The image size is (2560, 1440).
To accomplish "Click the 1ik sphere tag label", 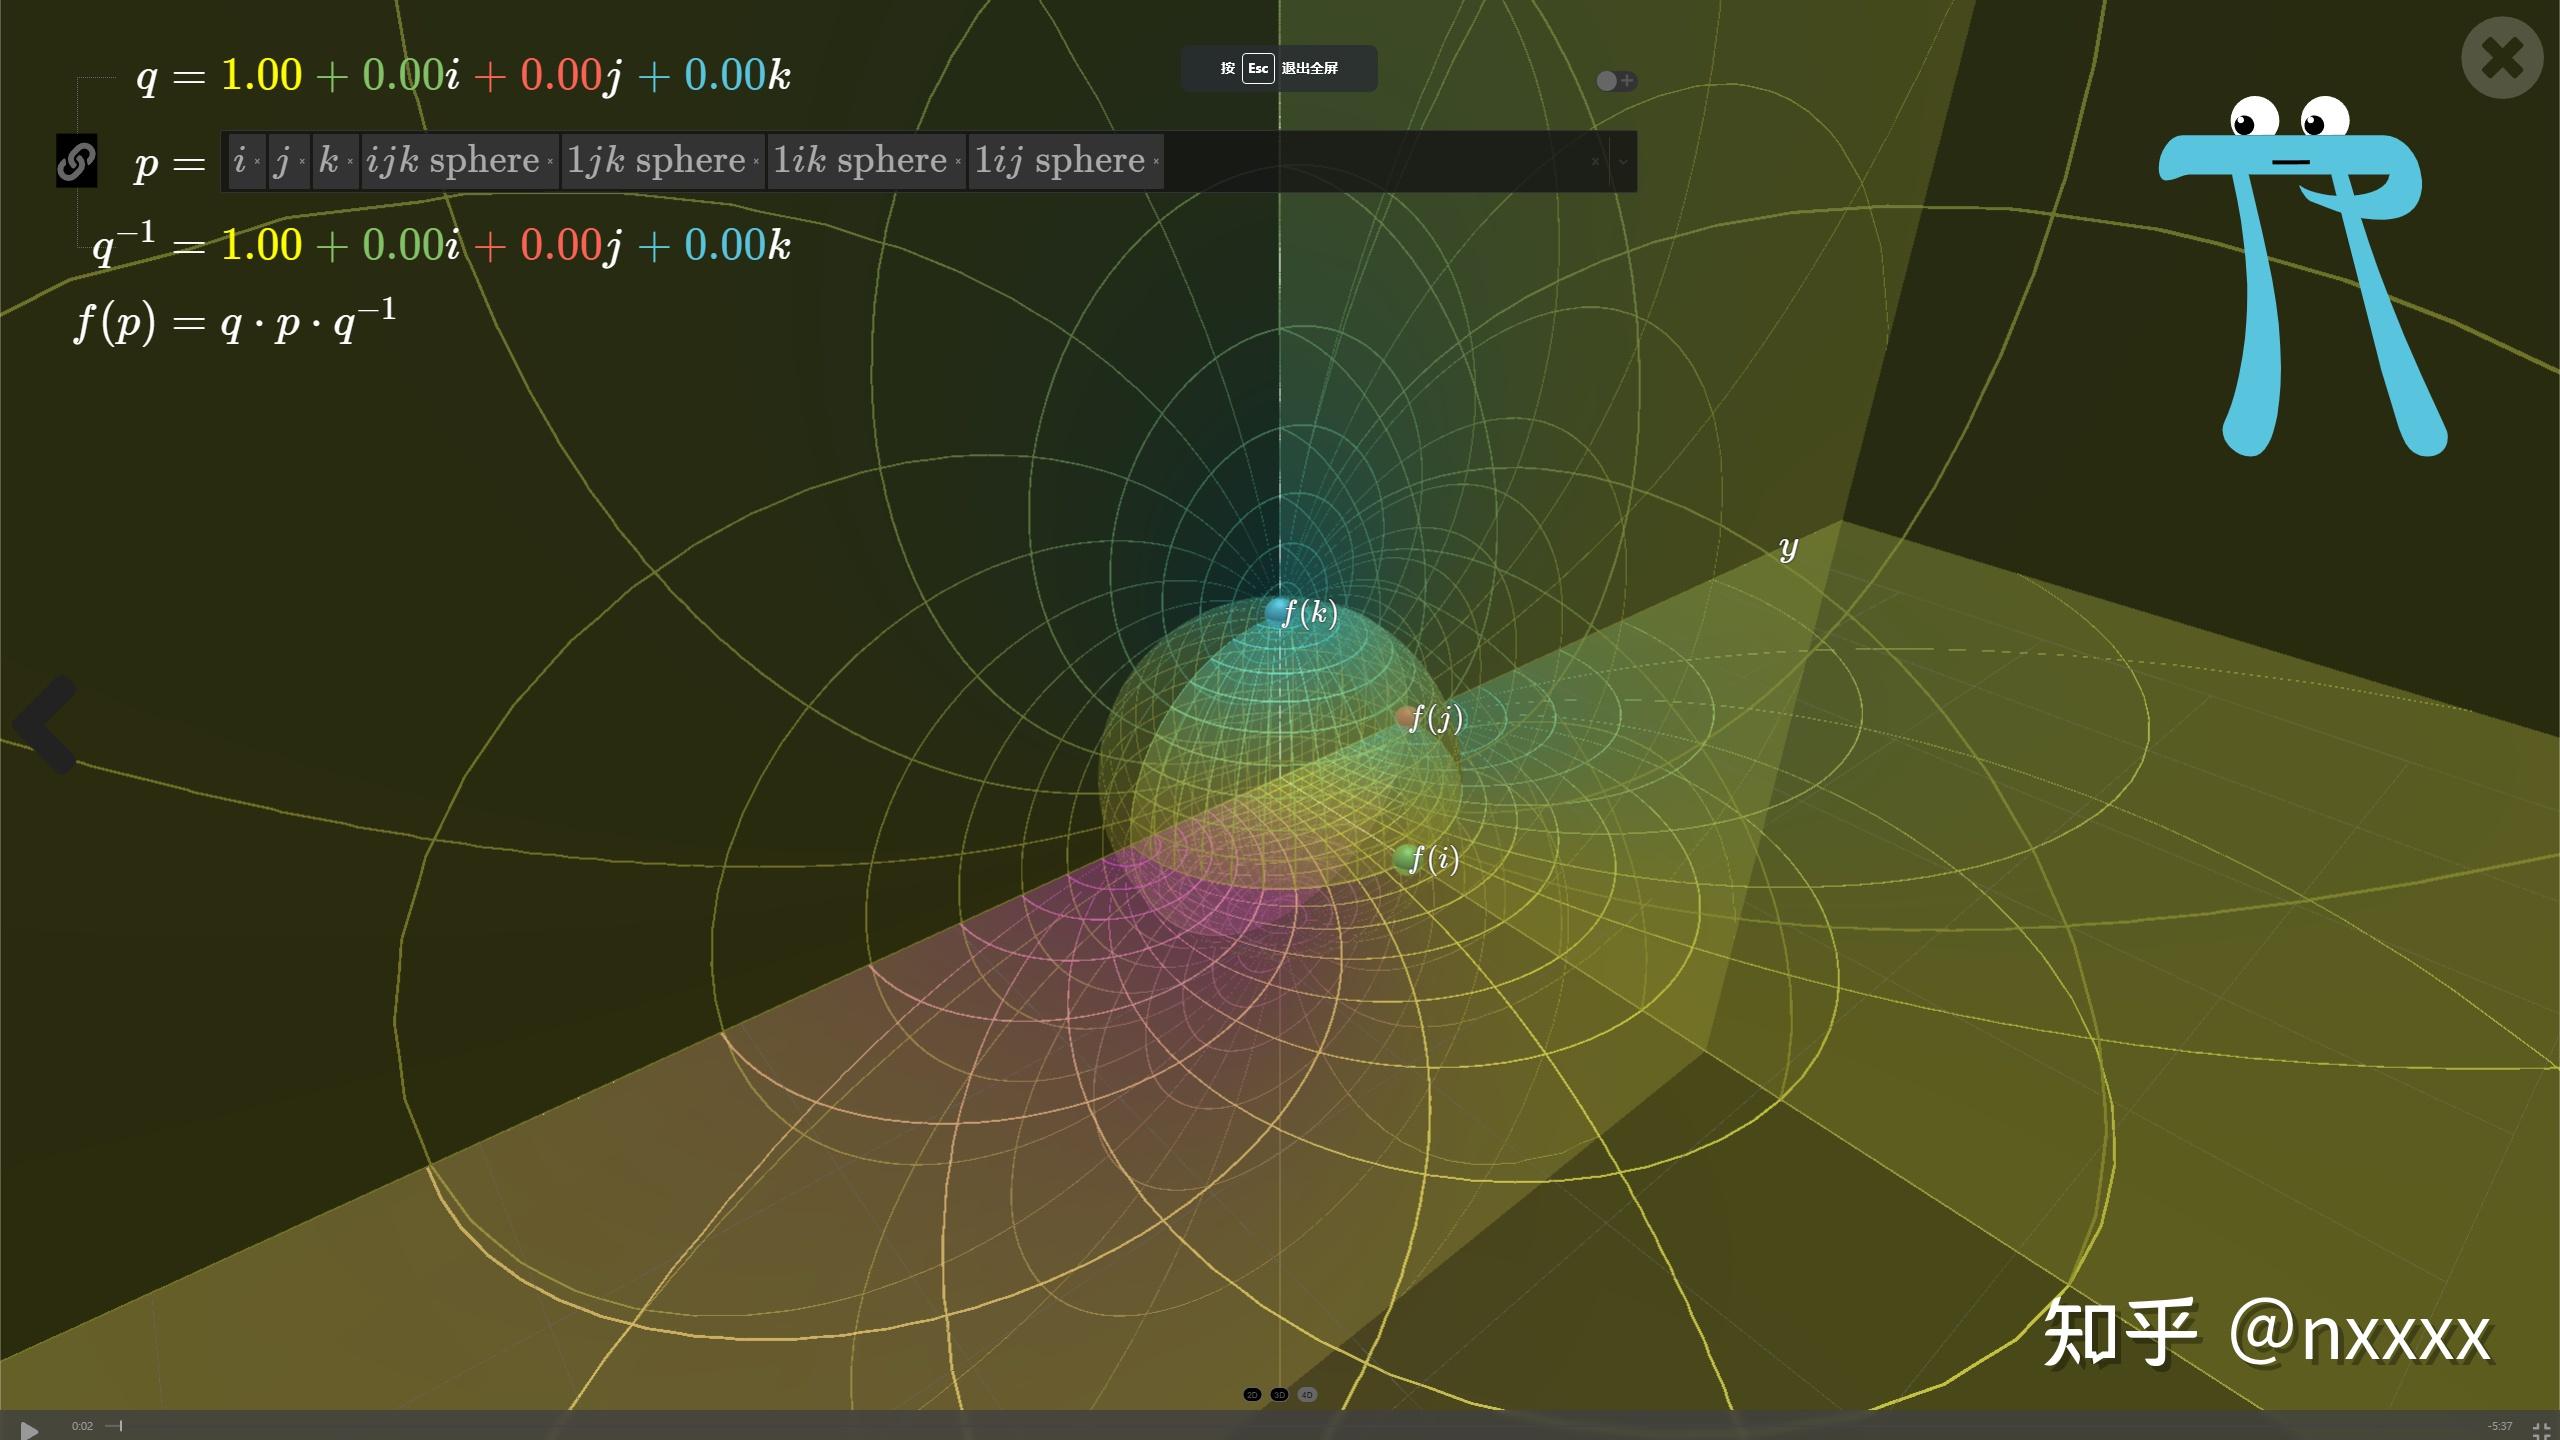I will coord(860,161).
